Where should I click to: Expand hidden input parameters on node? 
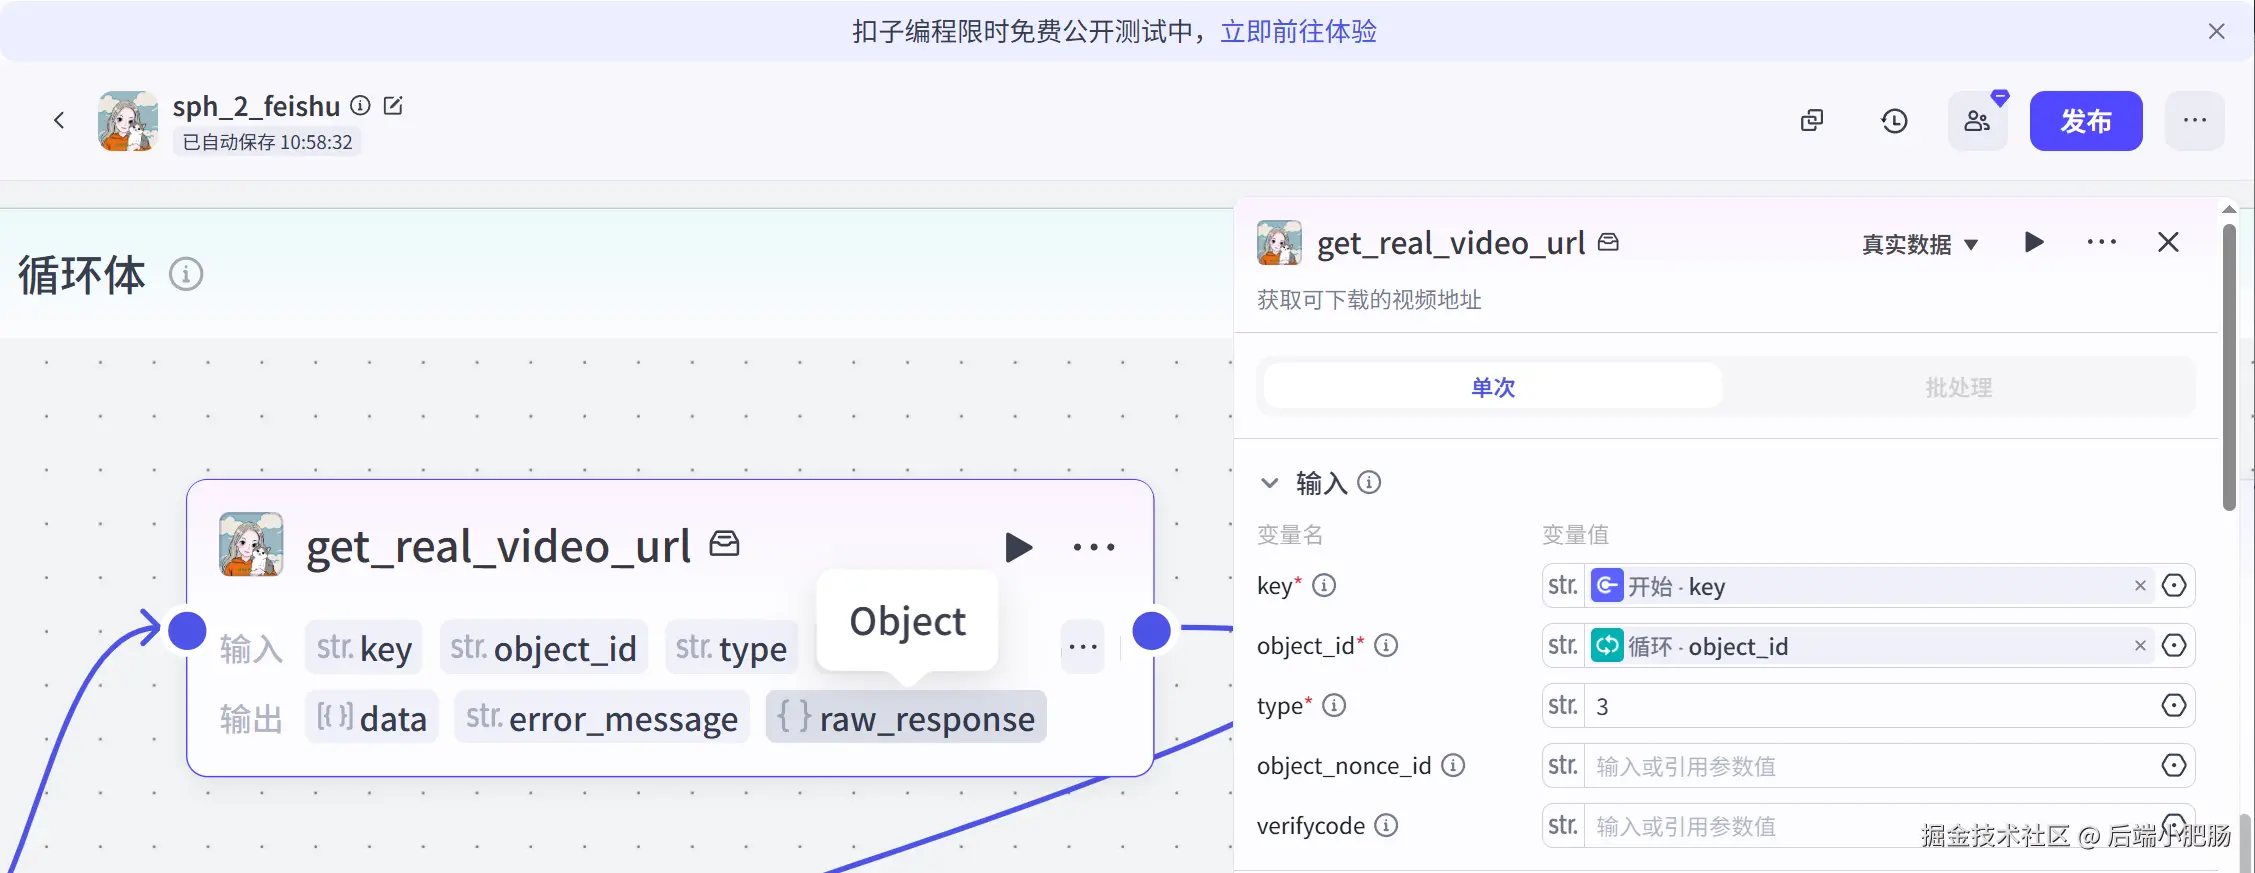click(1083, 647)
